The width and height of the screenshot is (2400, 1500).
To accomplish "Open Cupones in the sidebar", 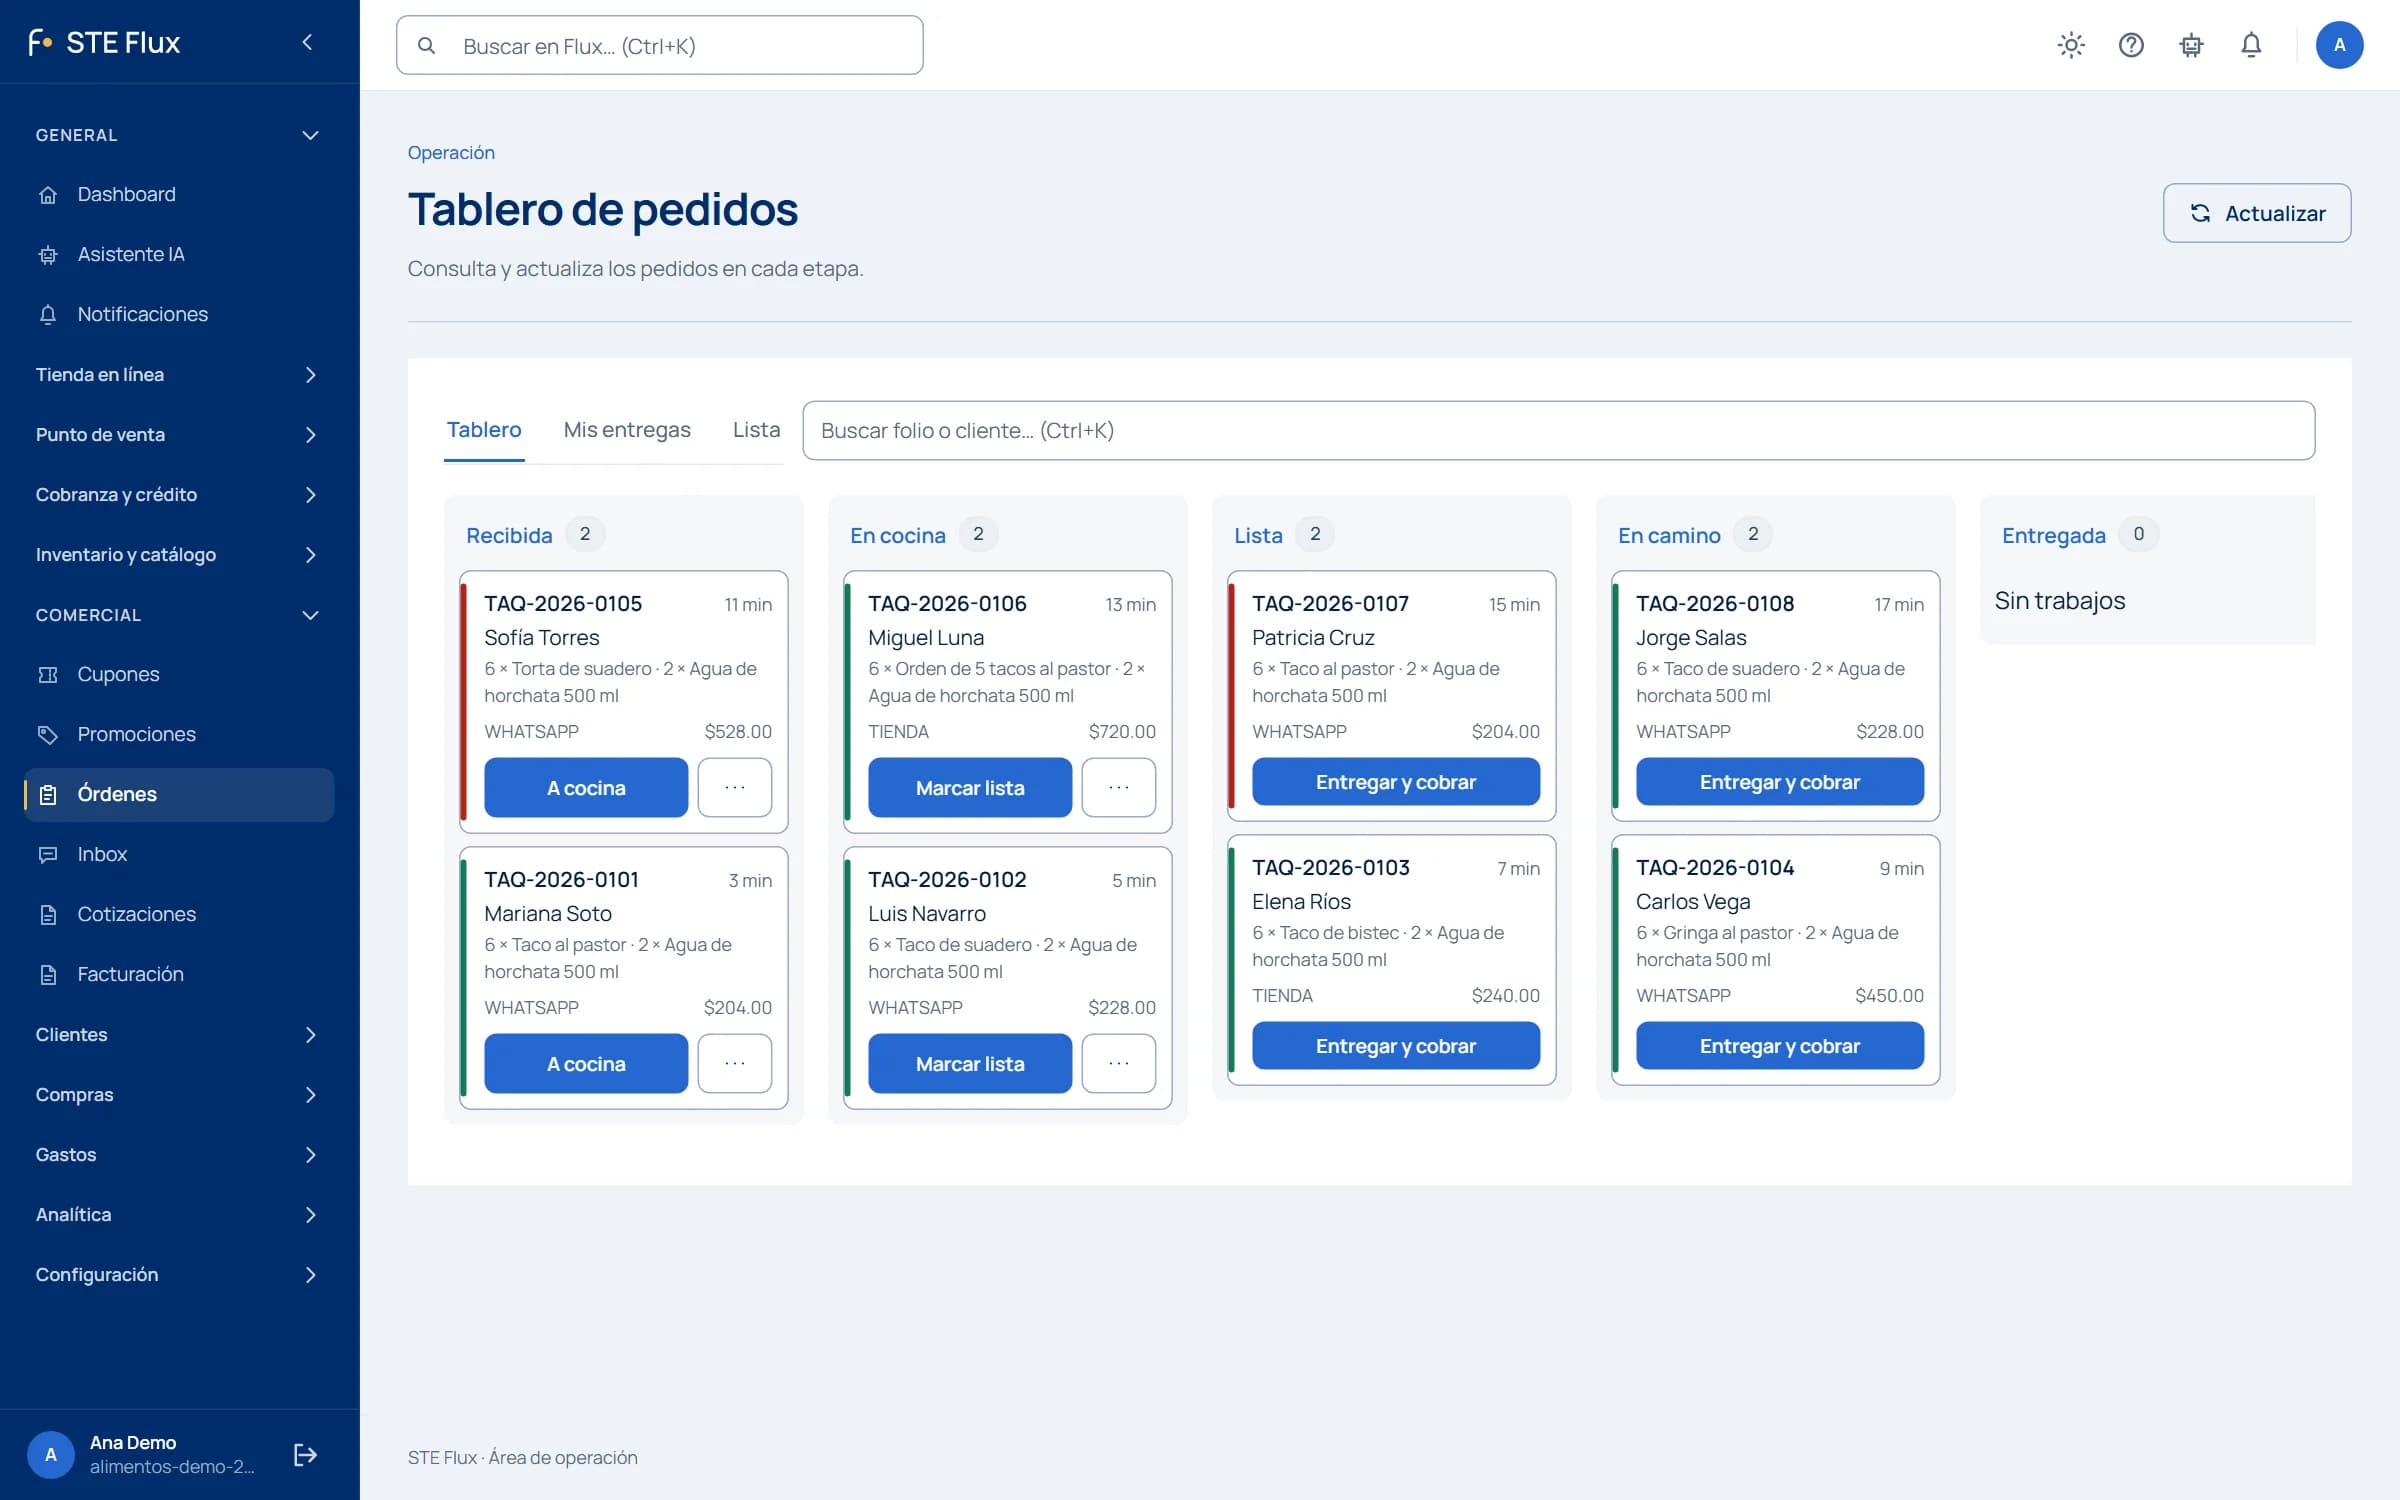I will [x=179, y=674].
